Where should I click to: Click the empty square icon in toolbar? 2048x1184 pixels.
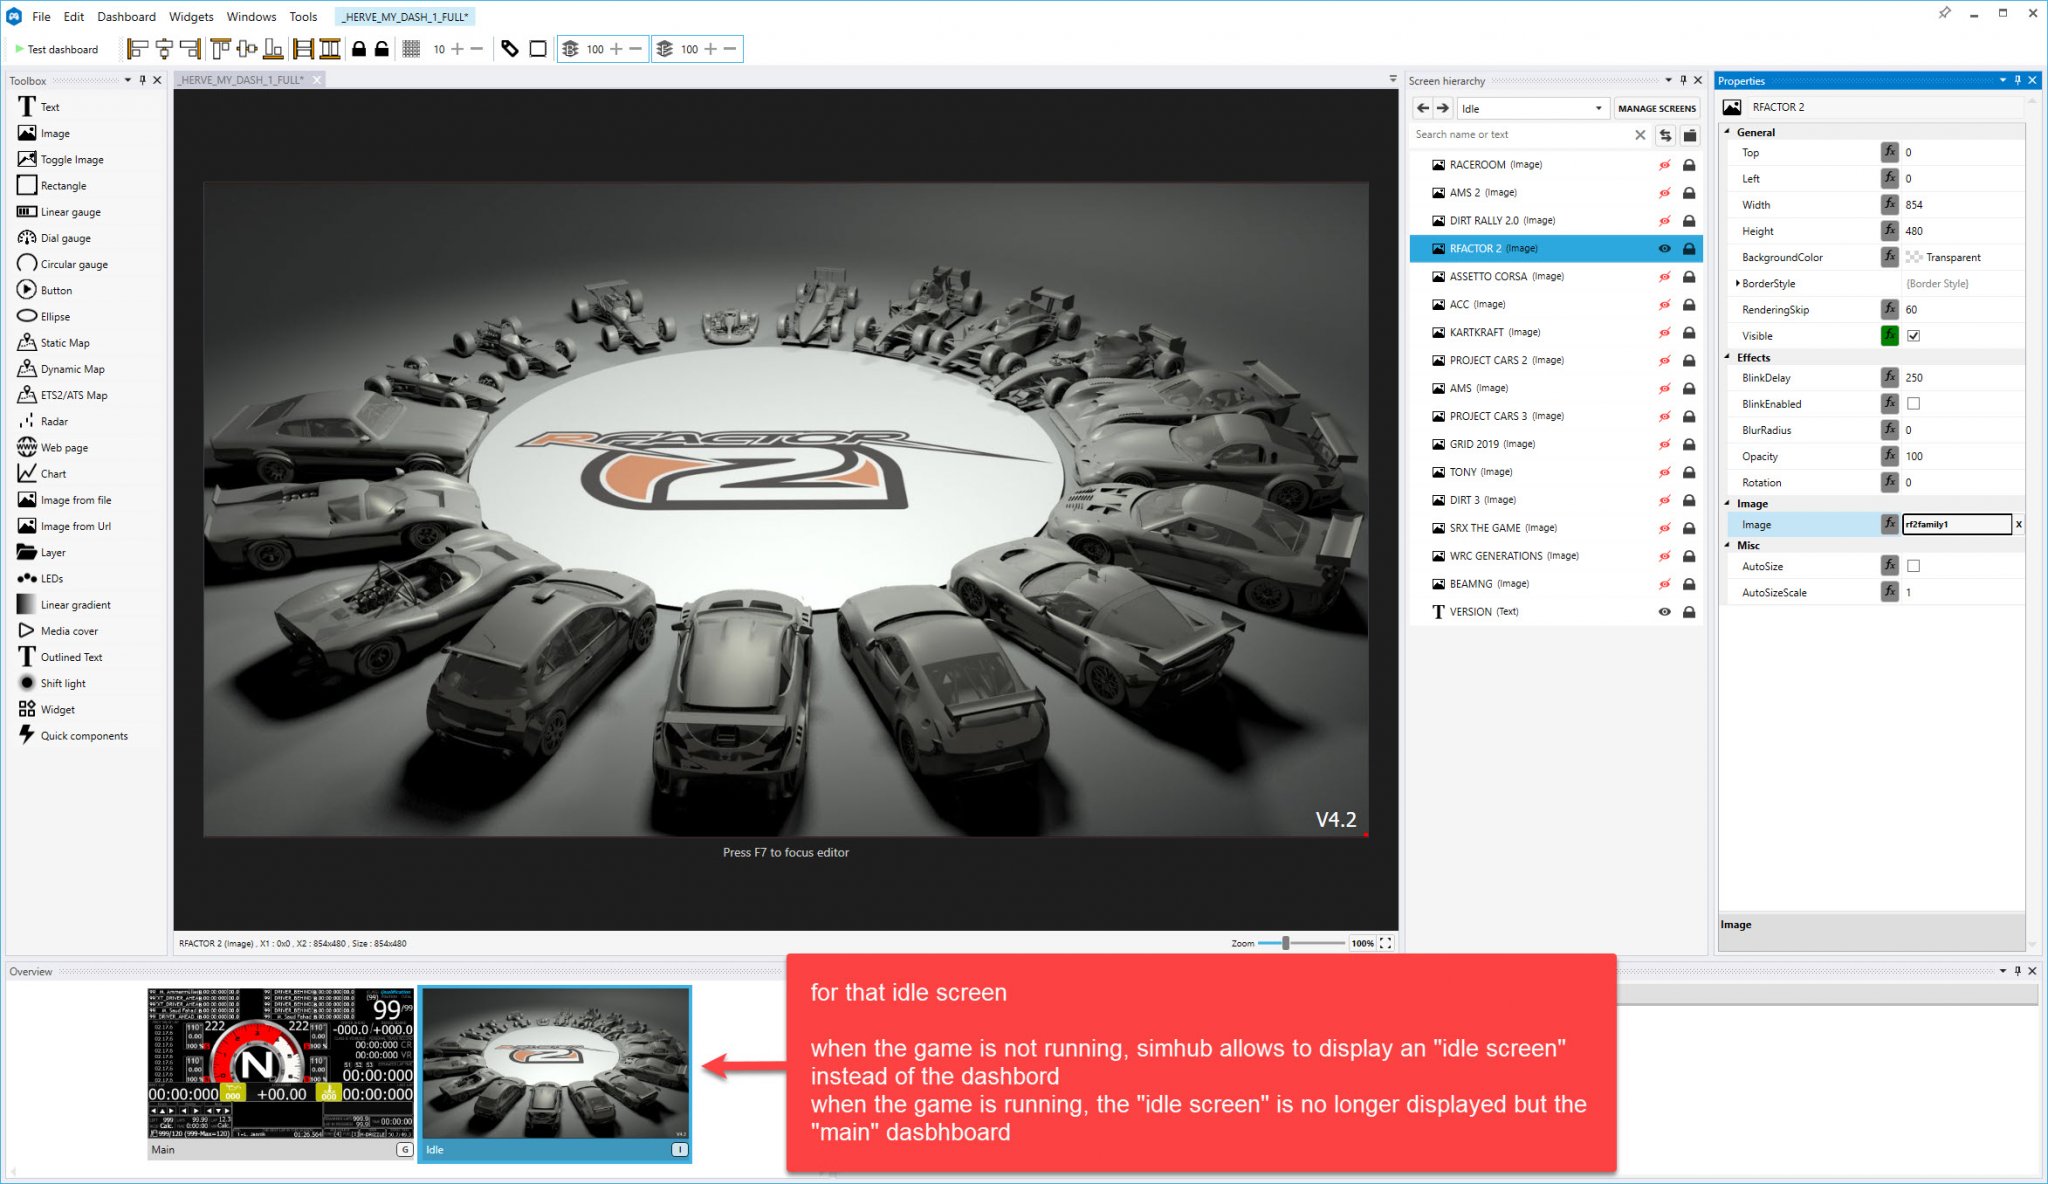tap(538, 49)
